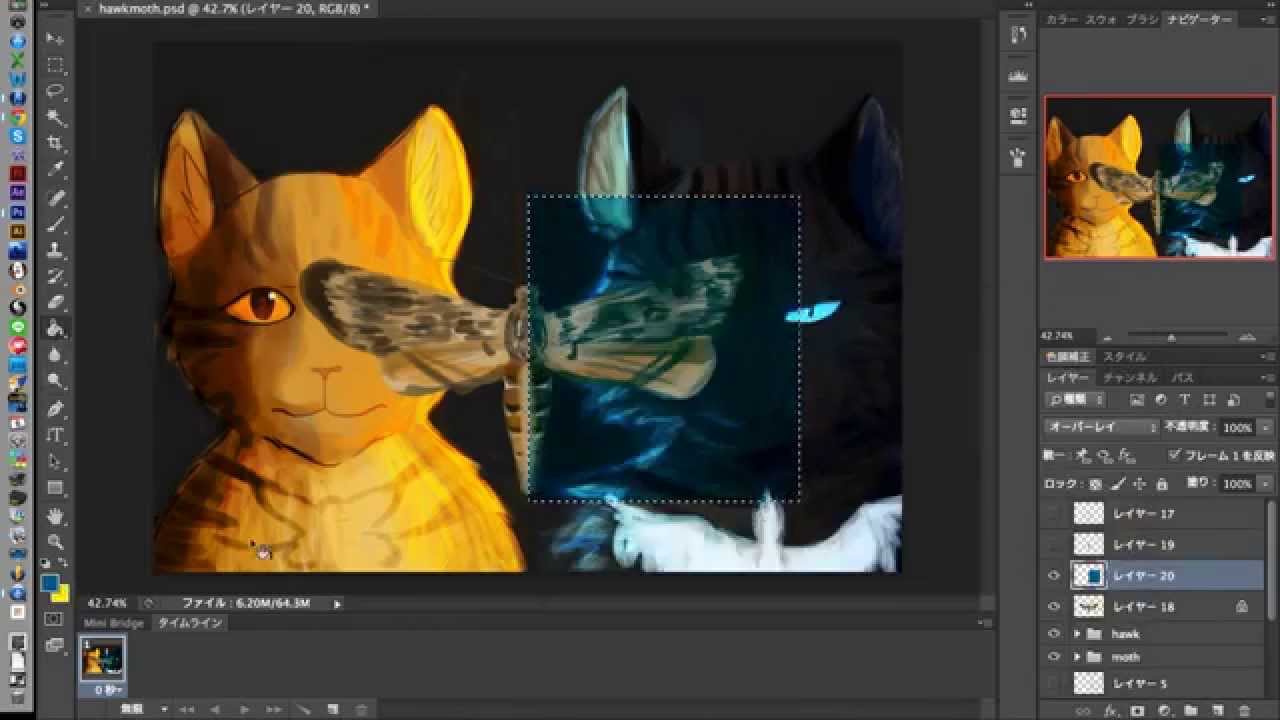This screenshot has width=1280, height=720.
Task: Open the Overlay blend mode dropdown
Action: click(x=1101, y=427)
